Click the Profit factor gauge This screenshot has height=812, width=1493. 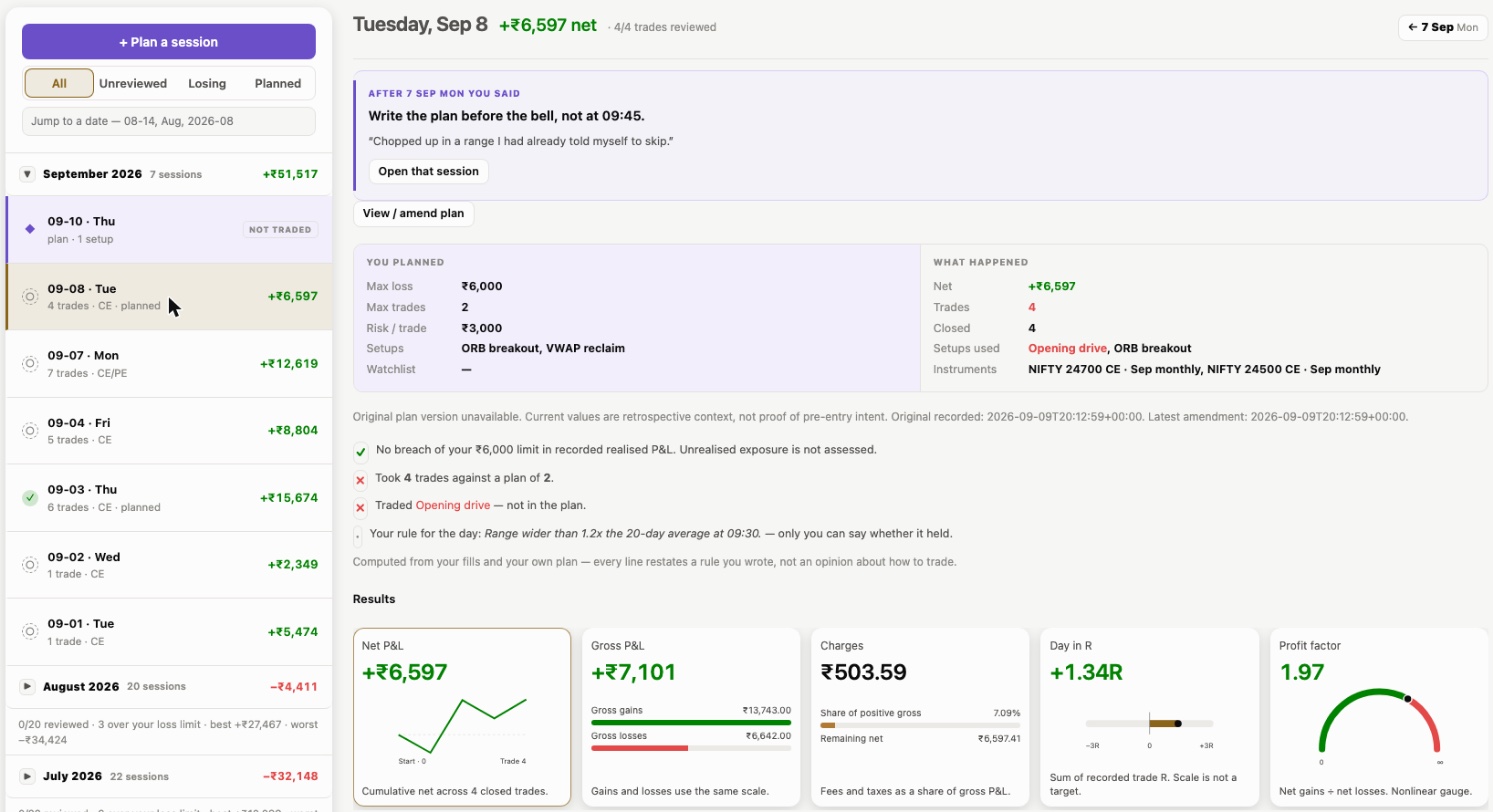click(1380, 720)
